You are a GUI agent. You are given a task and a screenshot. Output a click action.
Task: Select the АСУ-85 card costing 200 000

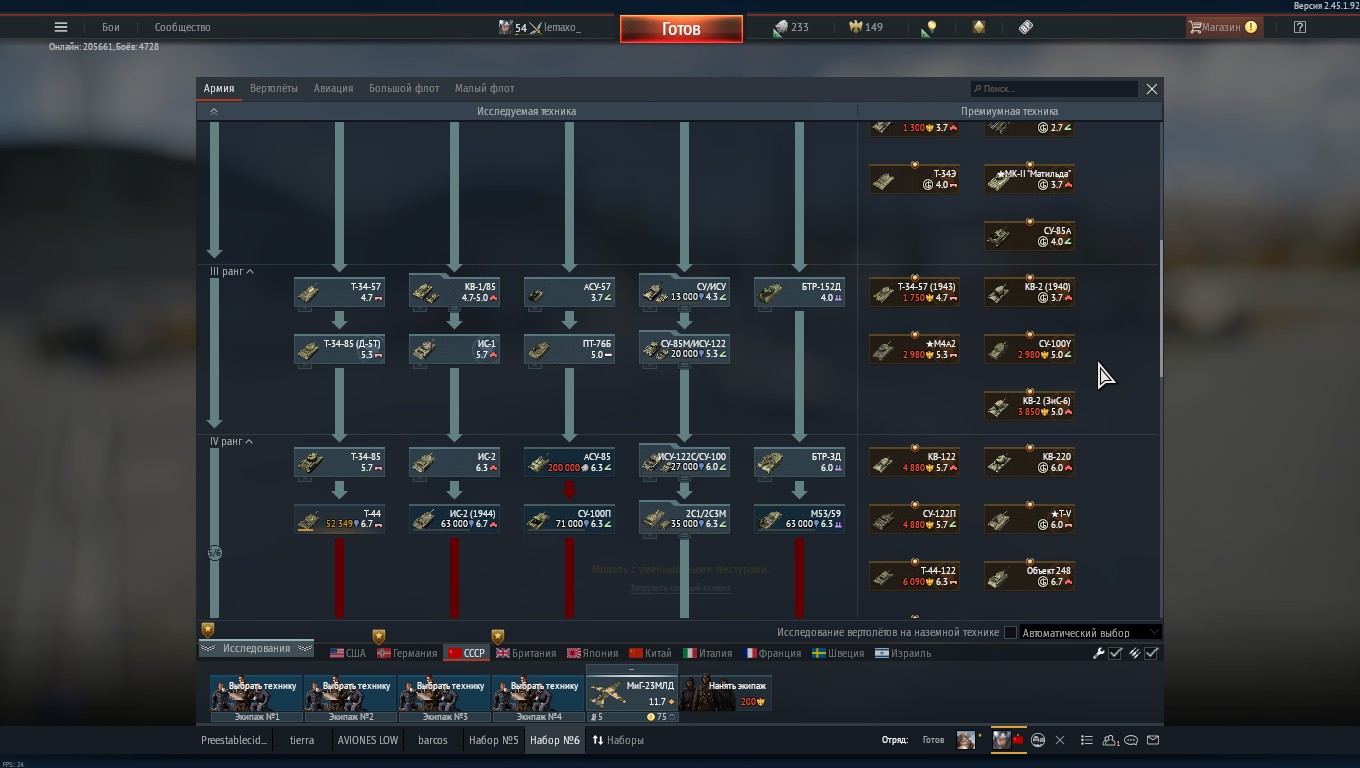pyautogui.click(x=569, y=462)
